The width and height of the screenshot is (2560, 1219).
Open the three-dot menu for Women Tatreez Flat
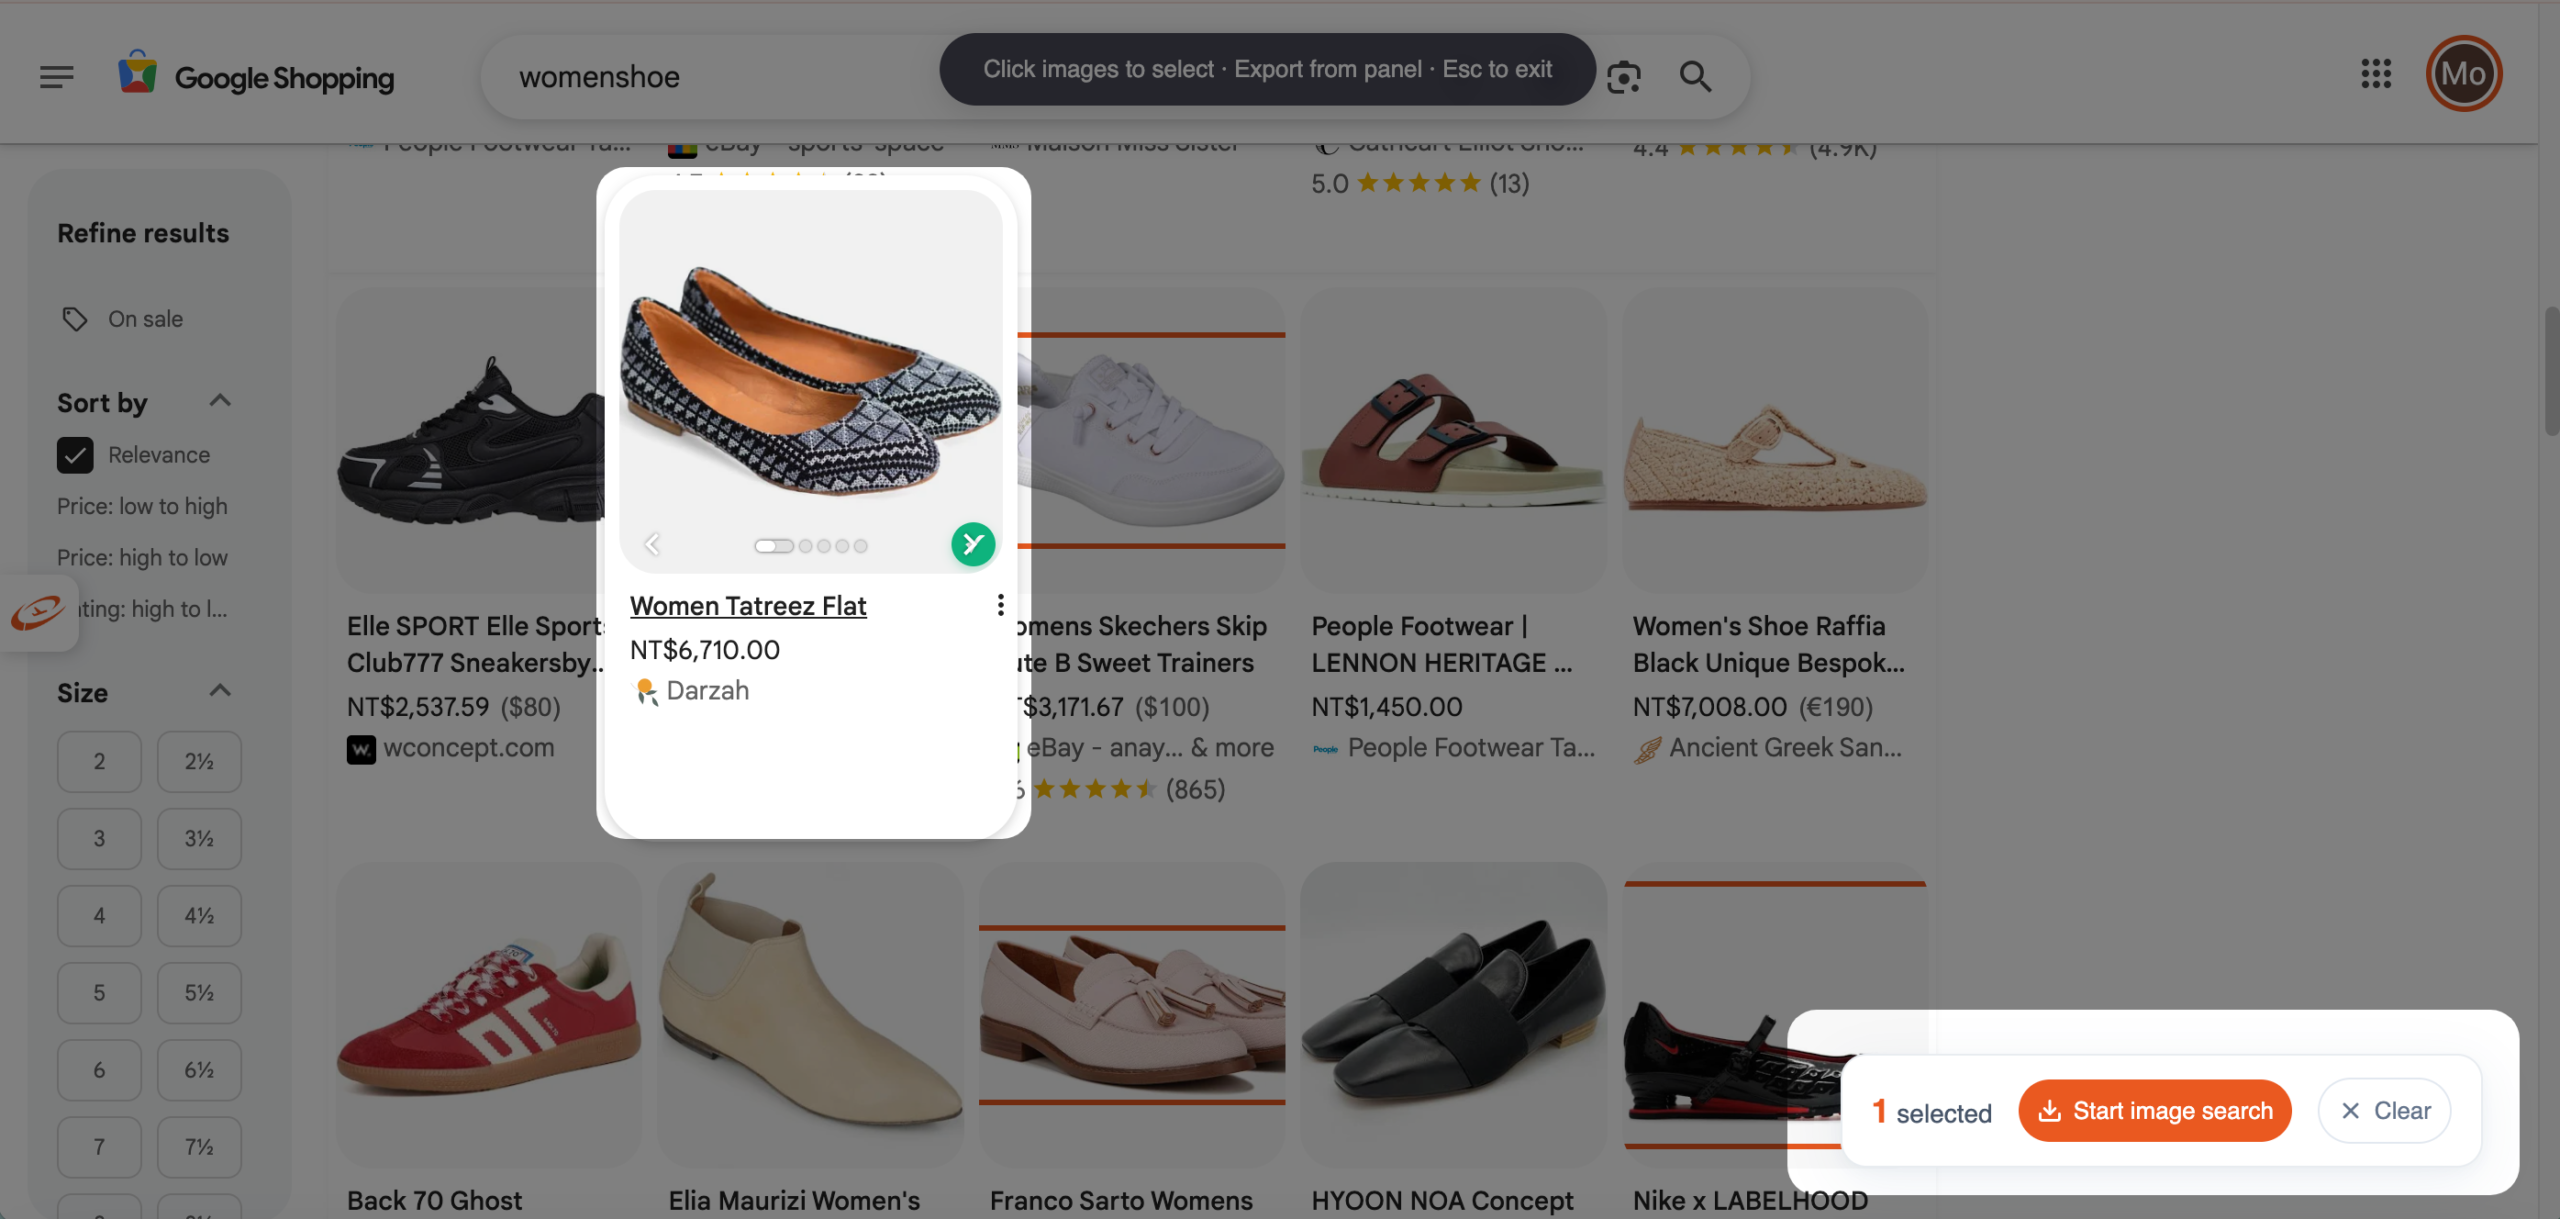click(x=1000, y=605)
